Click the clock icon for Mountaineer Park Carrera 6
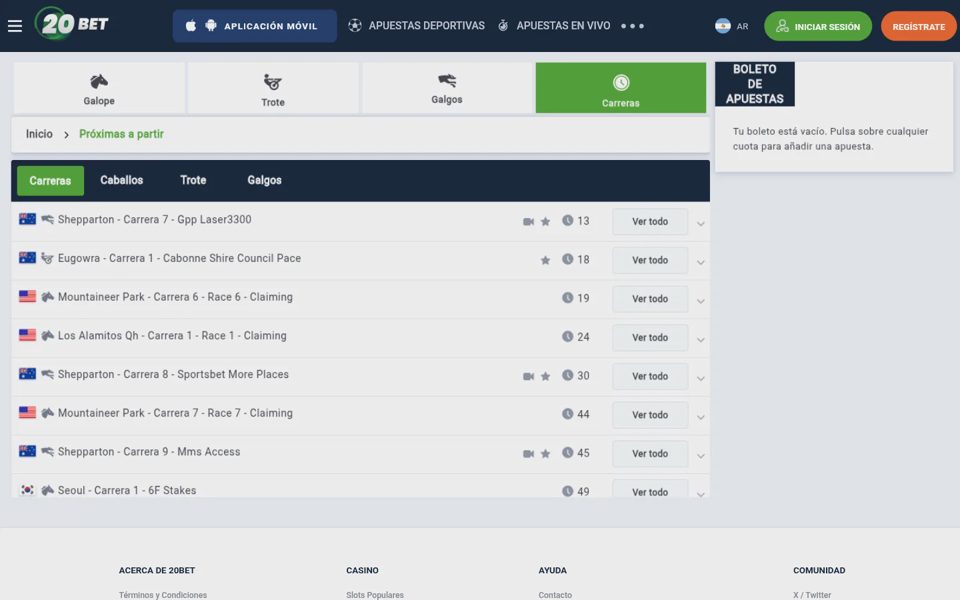 point(568,298)
